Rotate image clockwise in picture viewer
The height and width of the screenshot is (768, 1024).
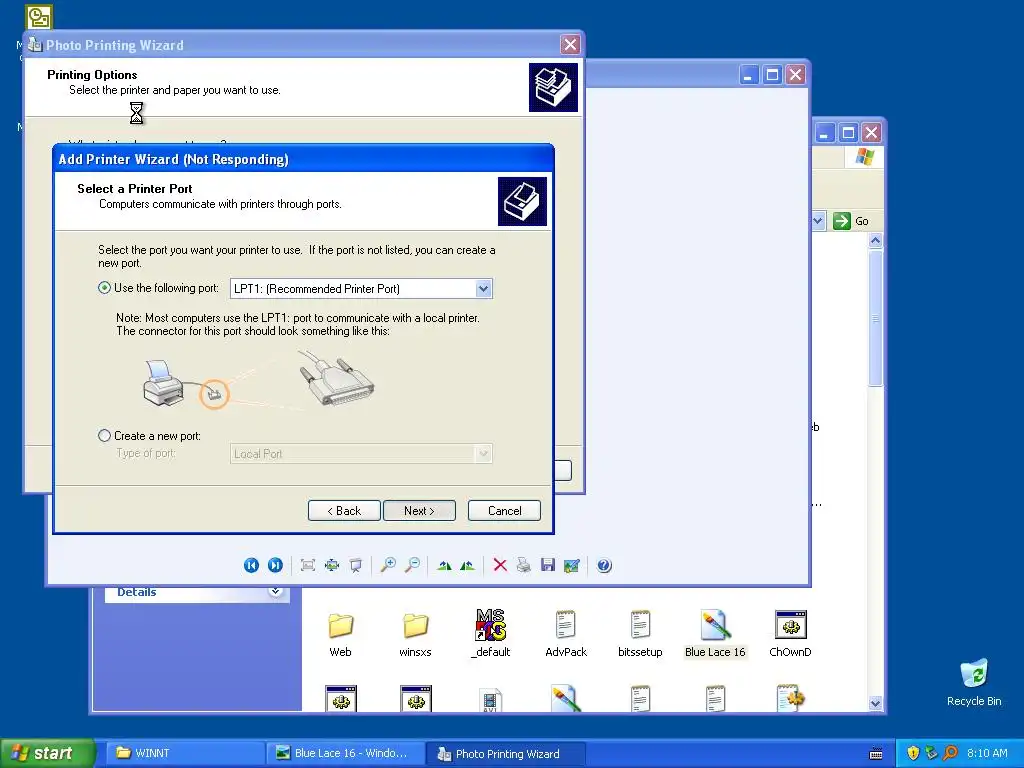[x=444, y=566]
